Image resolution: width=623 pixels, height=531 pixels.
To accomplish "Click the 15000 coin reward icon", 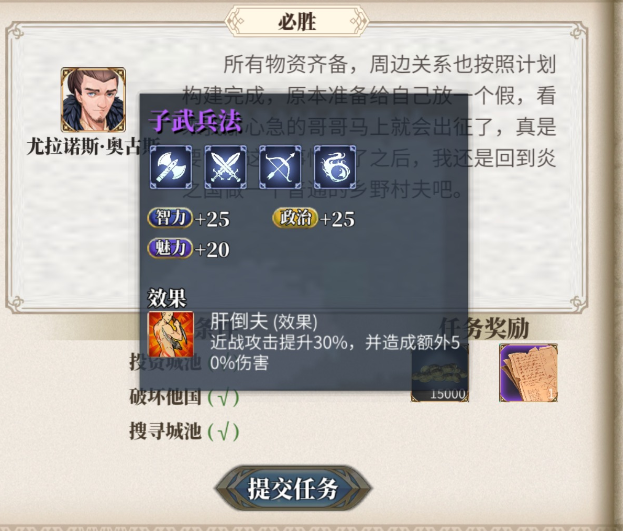I will 439,374.
